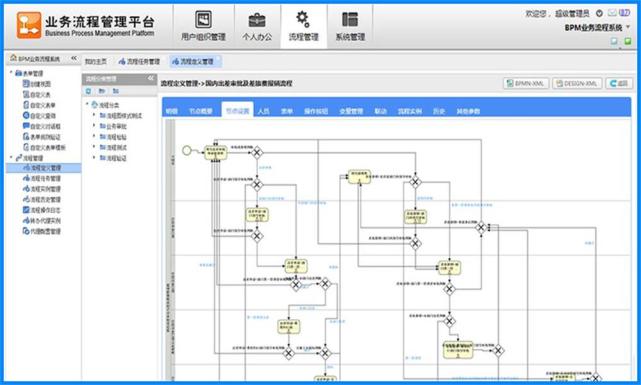Expand the 流程测试 folder
Screen dimensions: 641x385
click(94, 147)
